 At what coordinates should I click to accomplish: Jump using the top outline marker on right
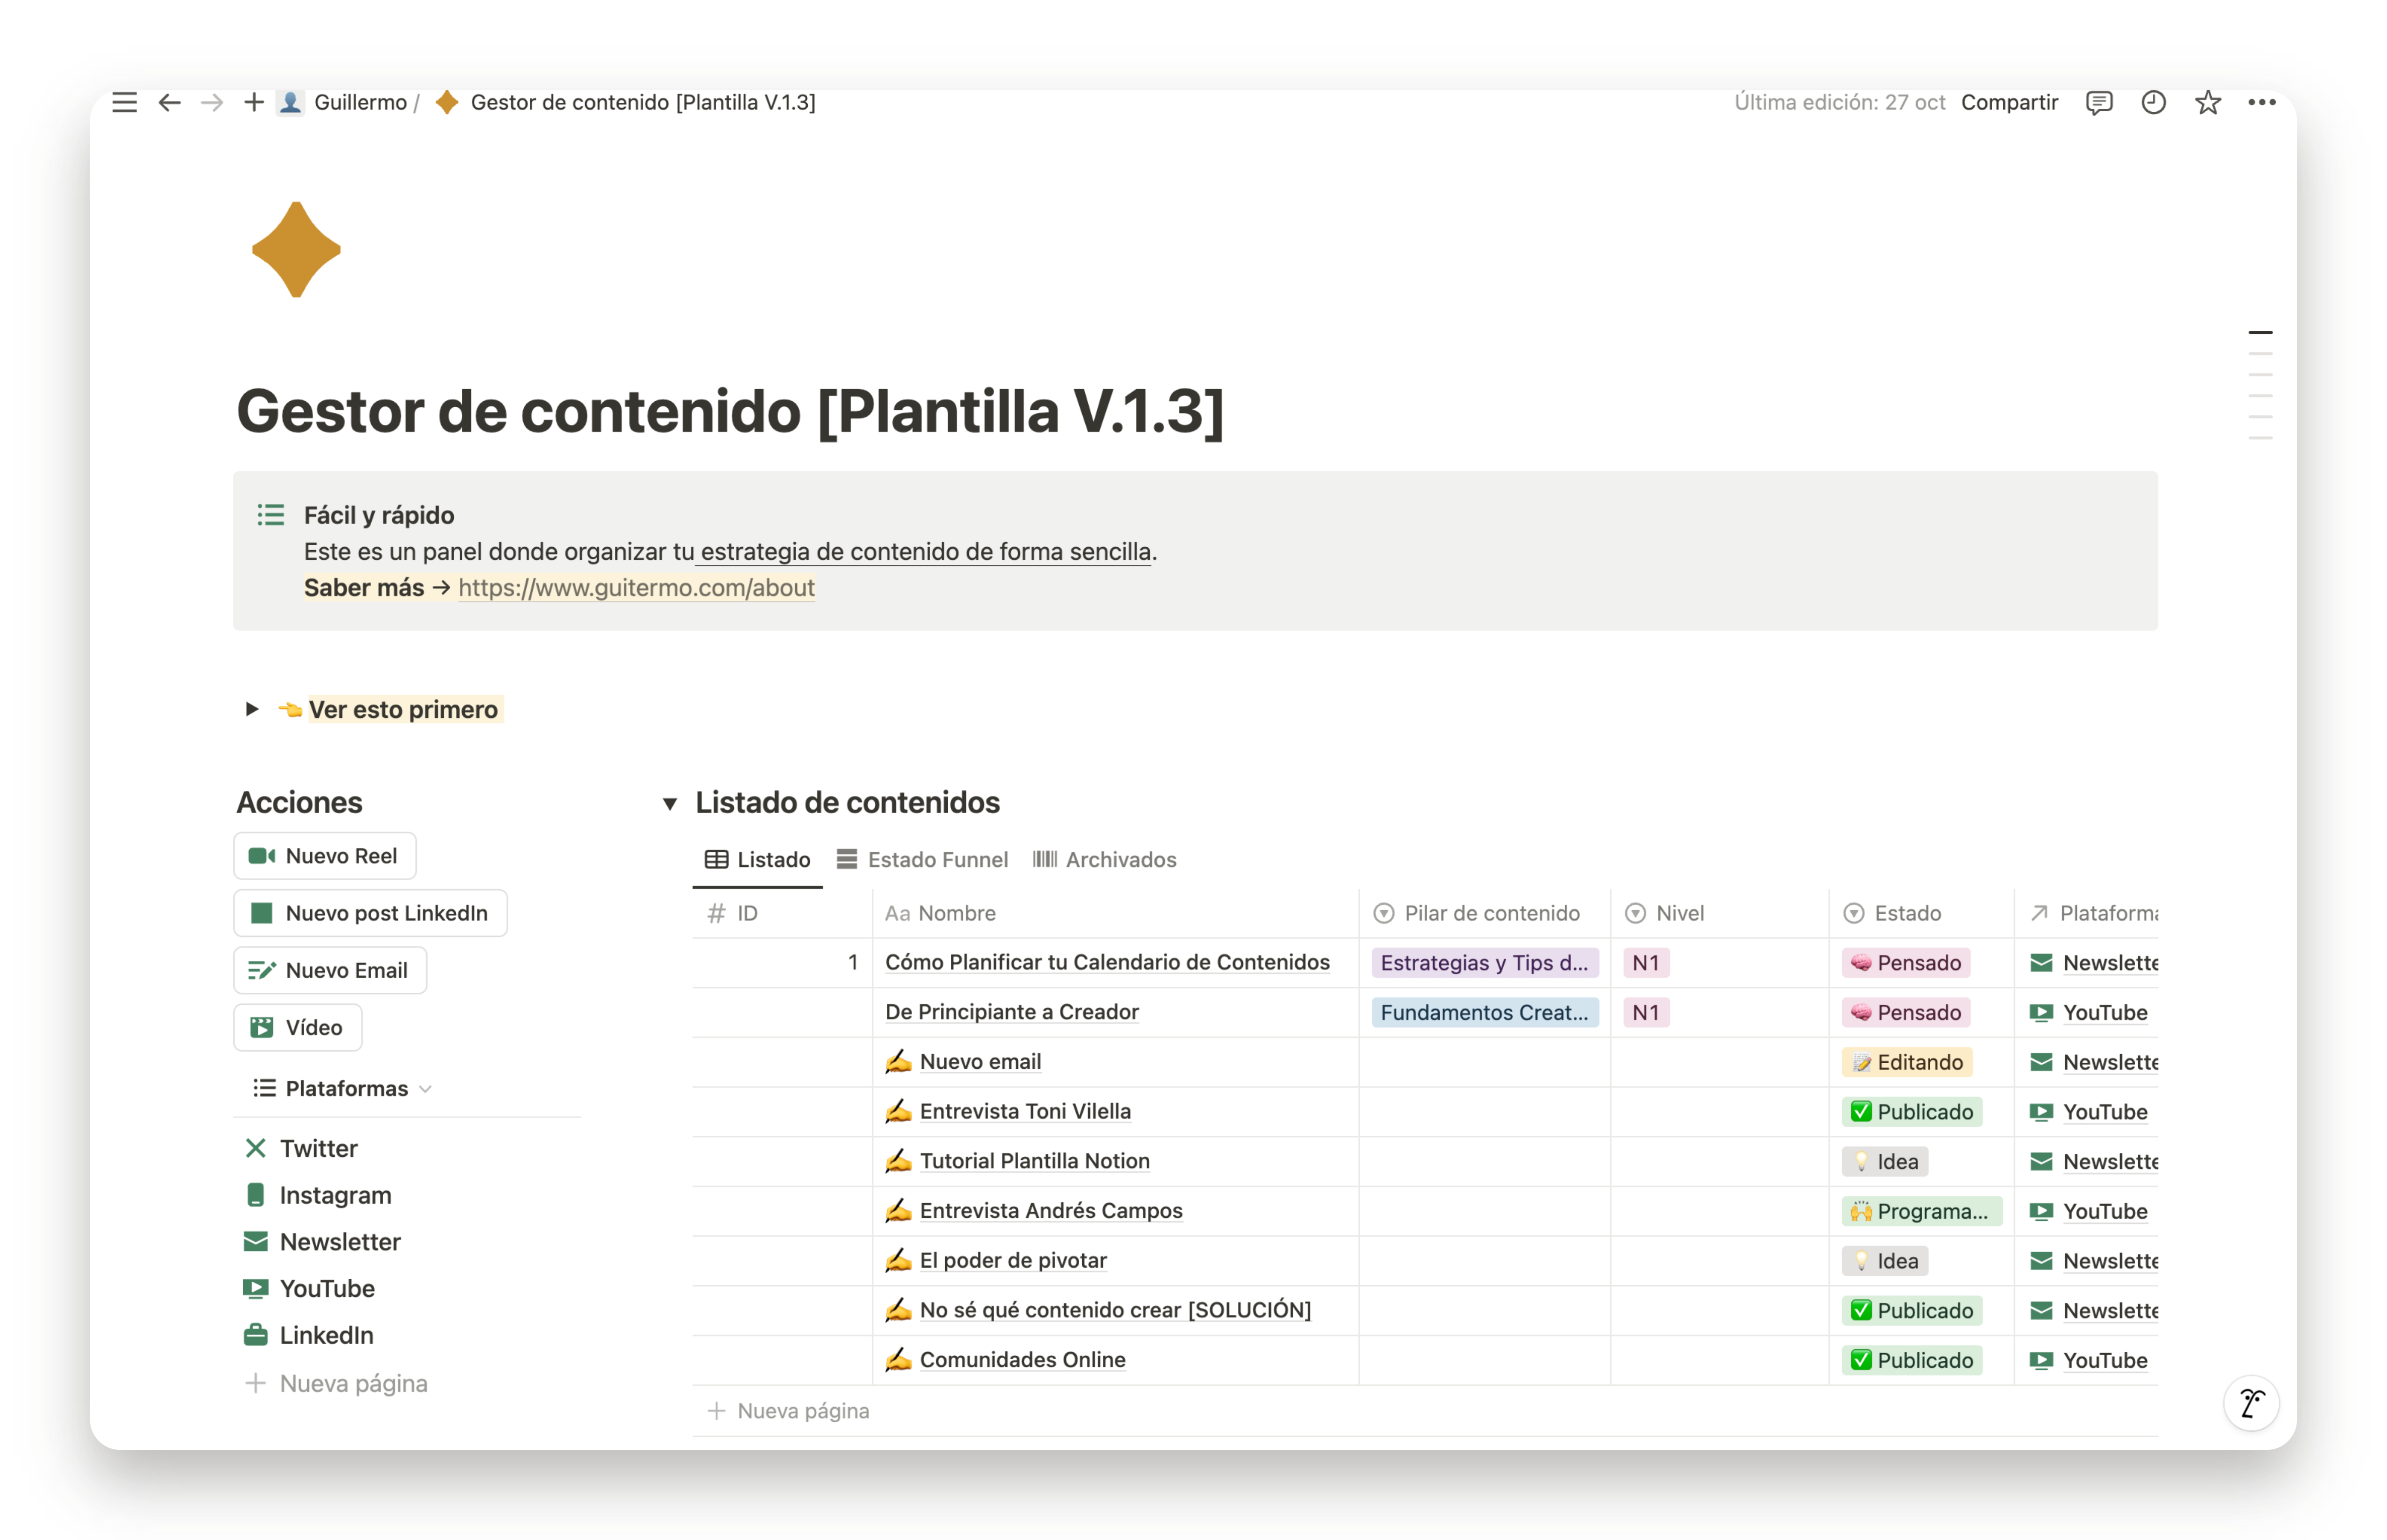point(2260,332)
